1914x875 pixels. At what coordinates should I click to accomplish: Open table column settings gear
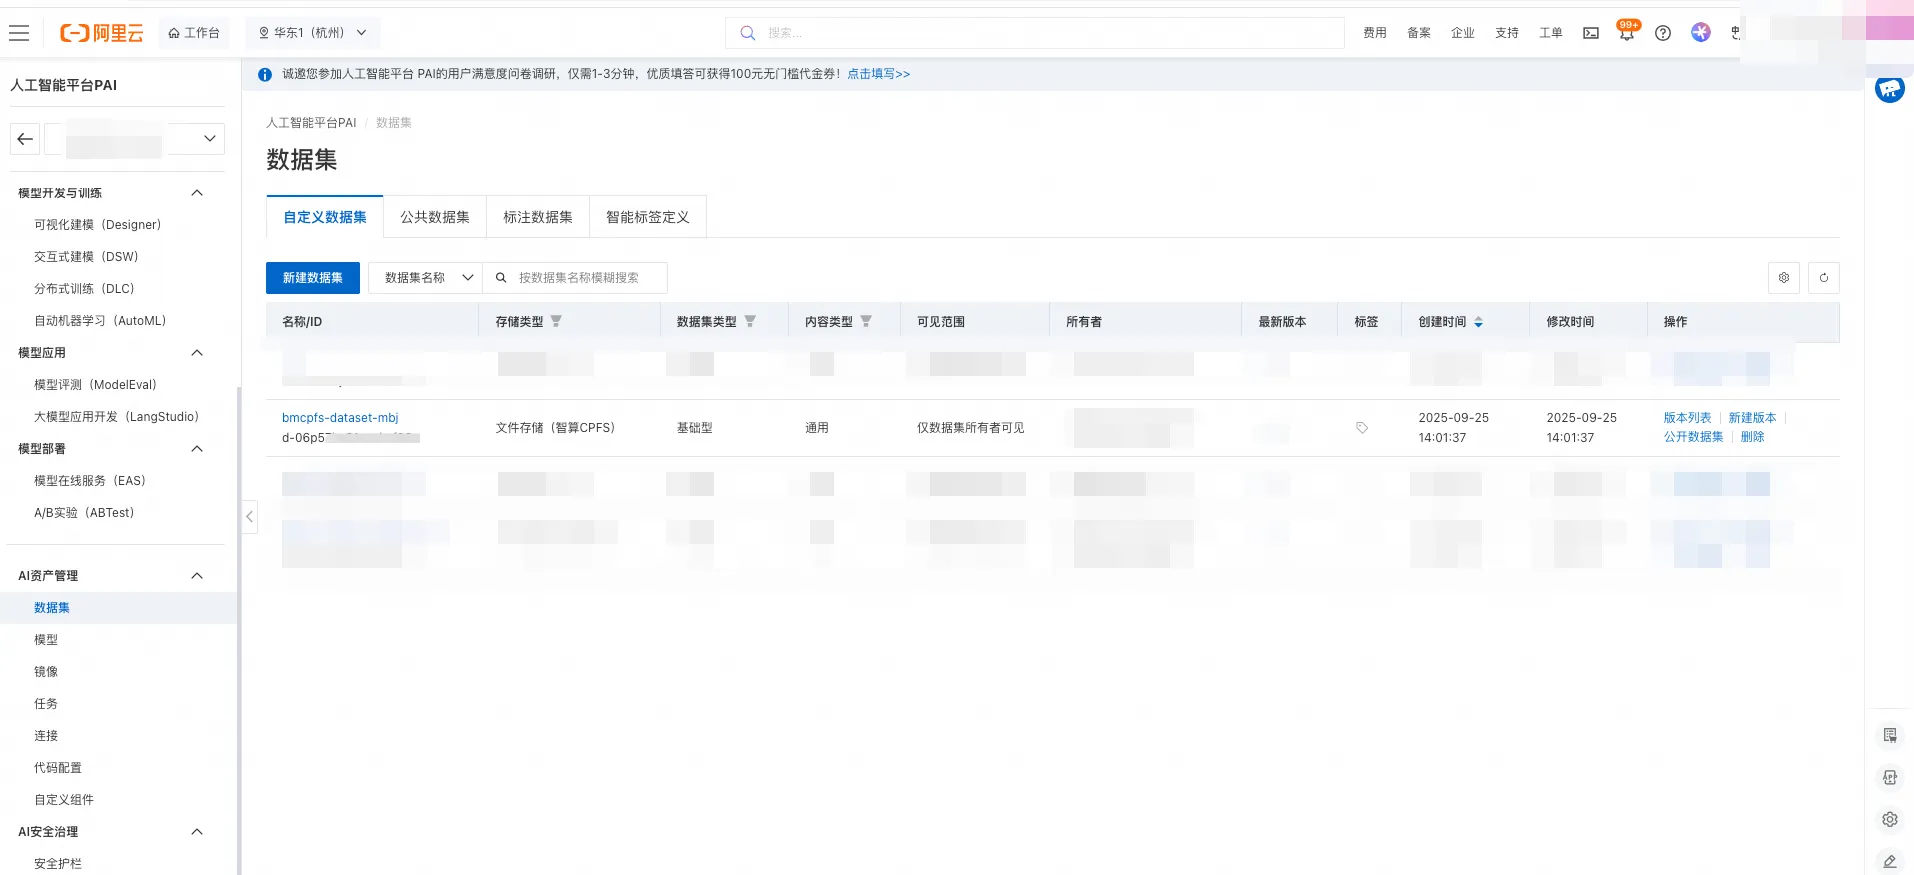click(x=1784, y=278)
